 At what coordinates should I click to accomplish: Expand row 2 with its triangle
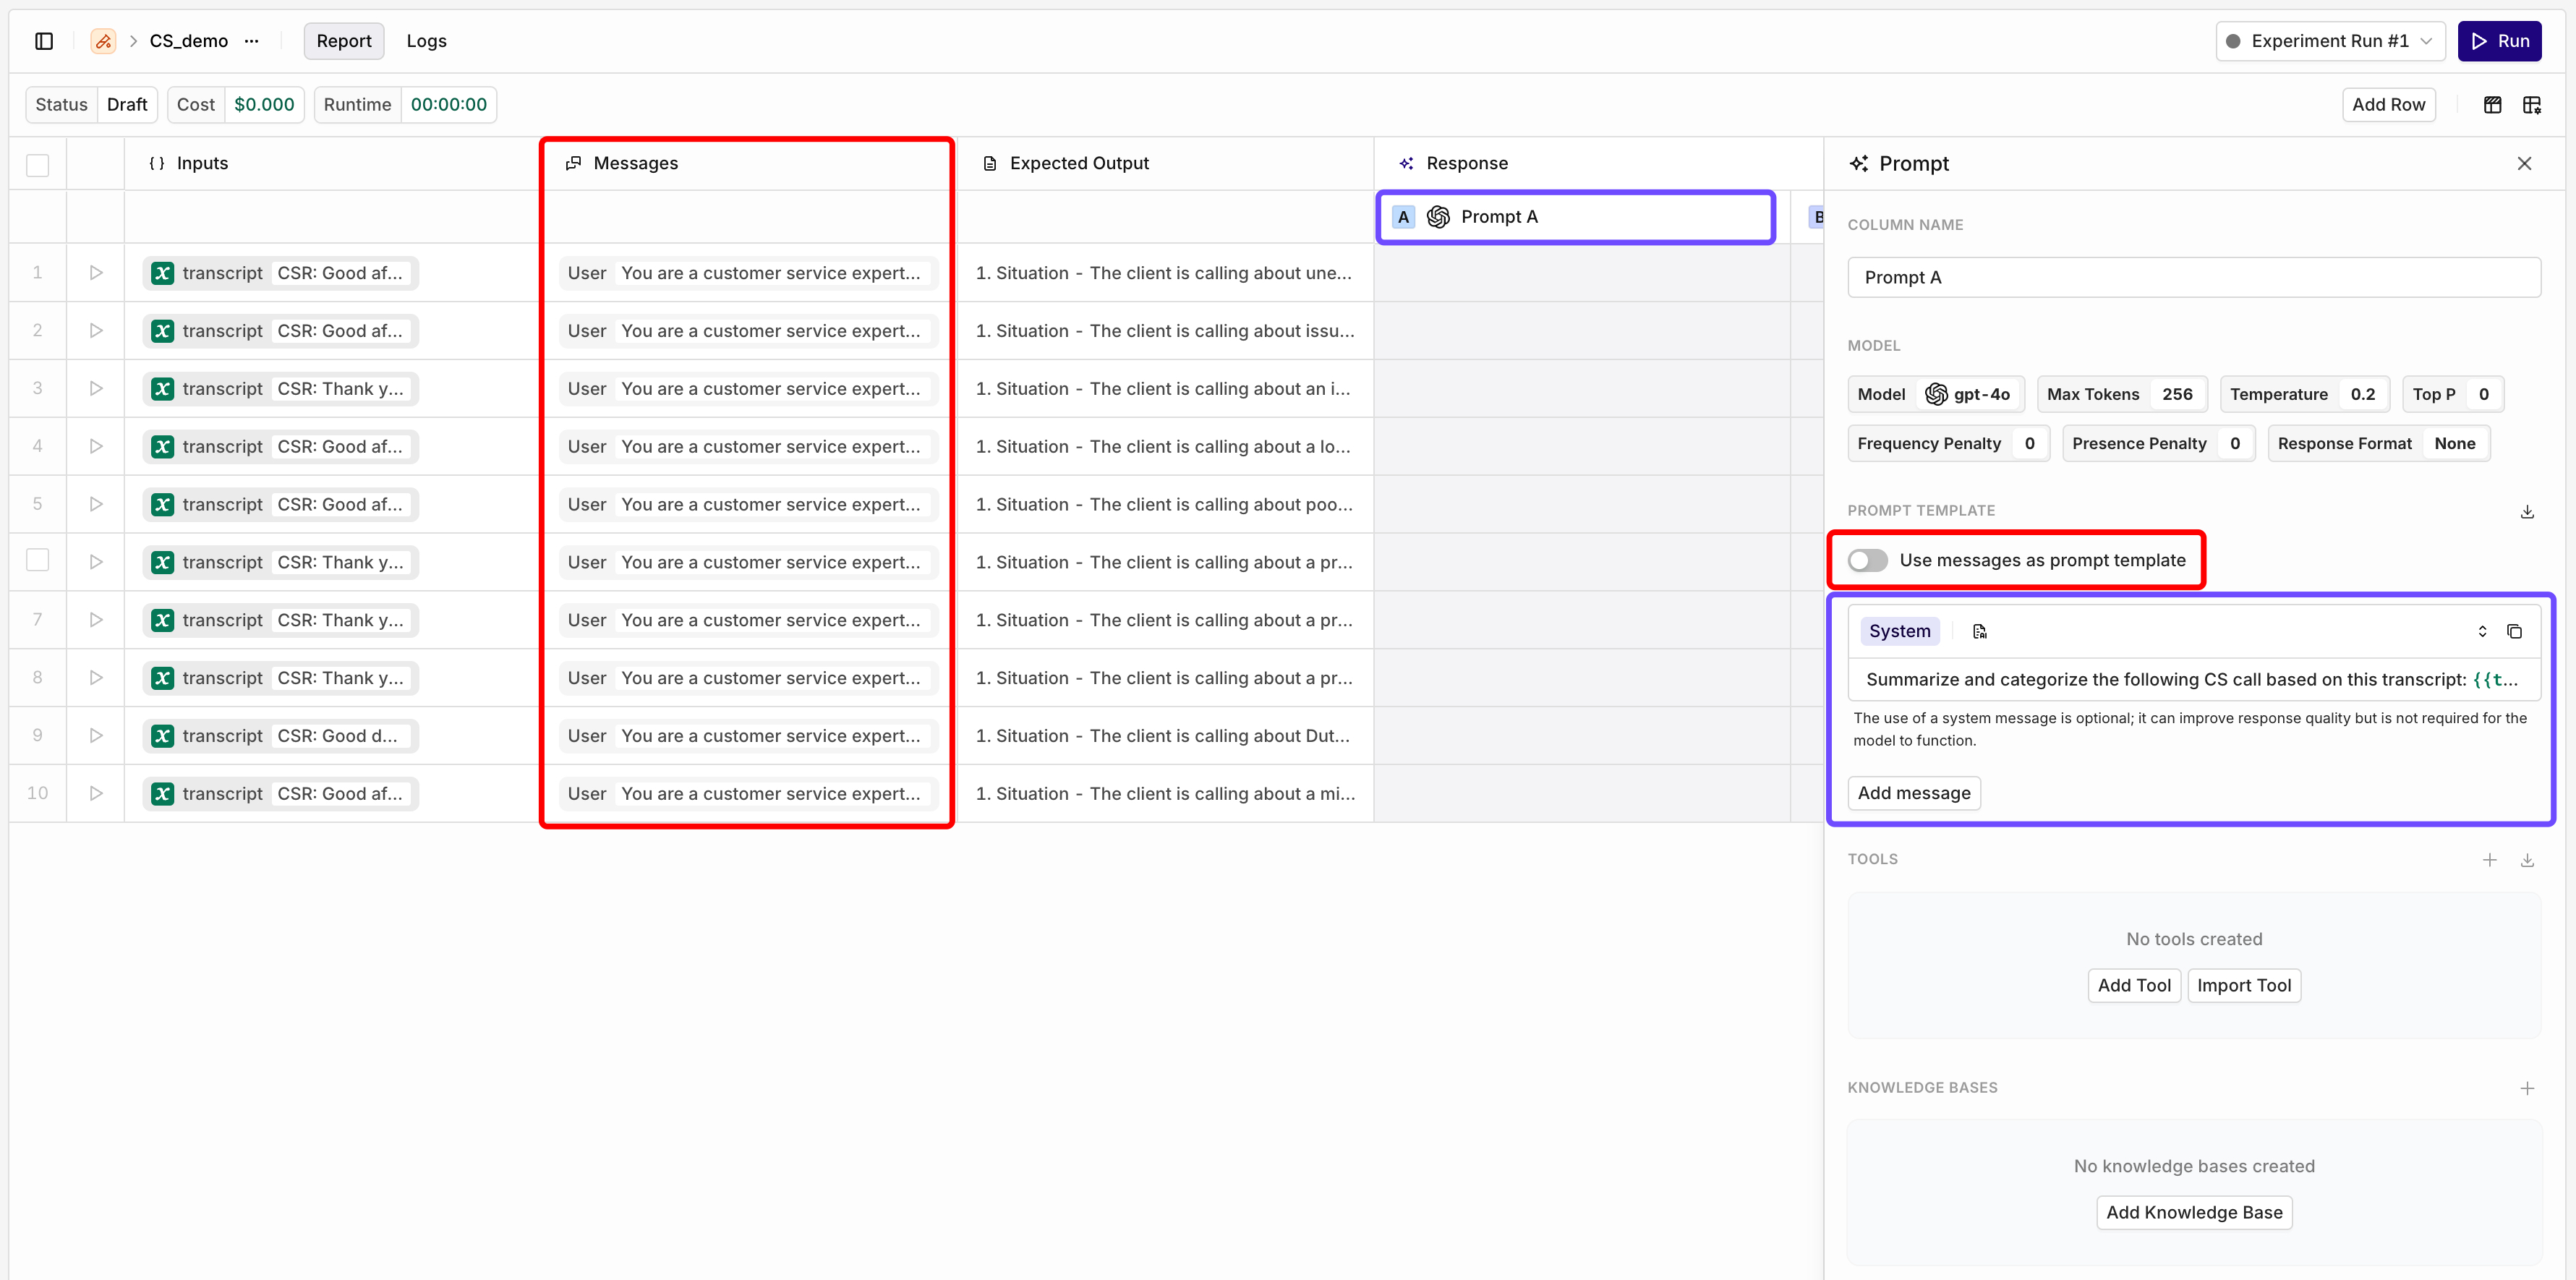[x=96, y=331]
